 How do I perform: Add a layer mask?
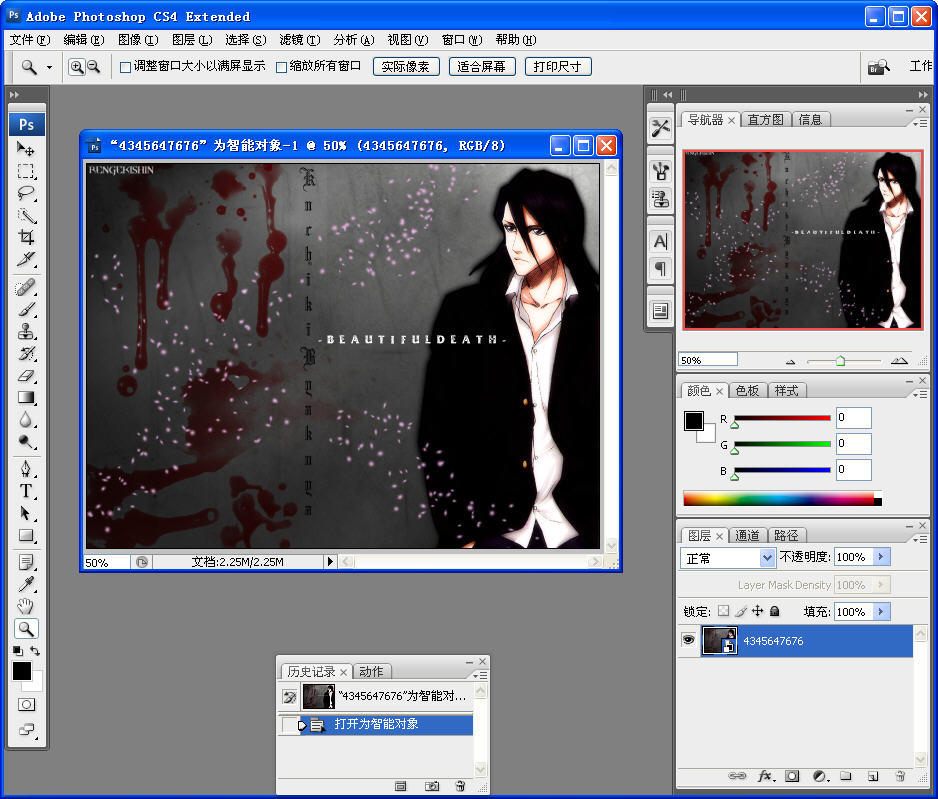[792, 776]
